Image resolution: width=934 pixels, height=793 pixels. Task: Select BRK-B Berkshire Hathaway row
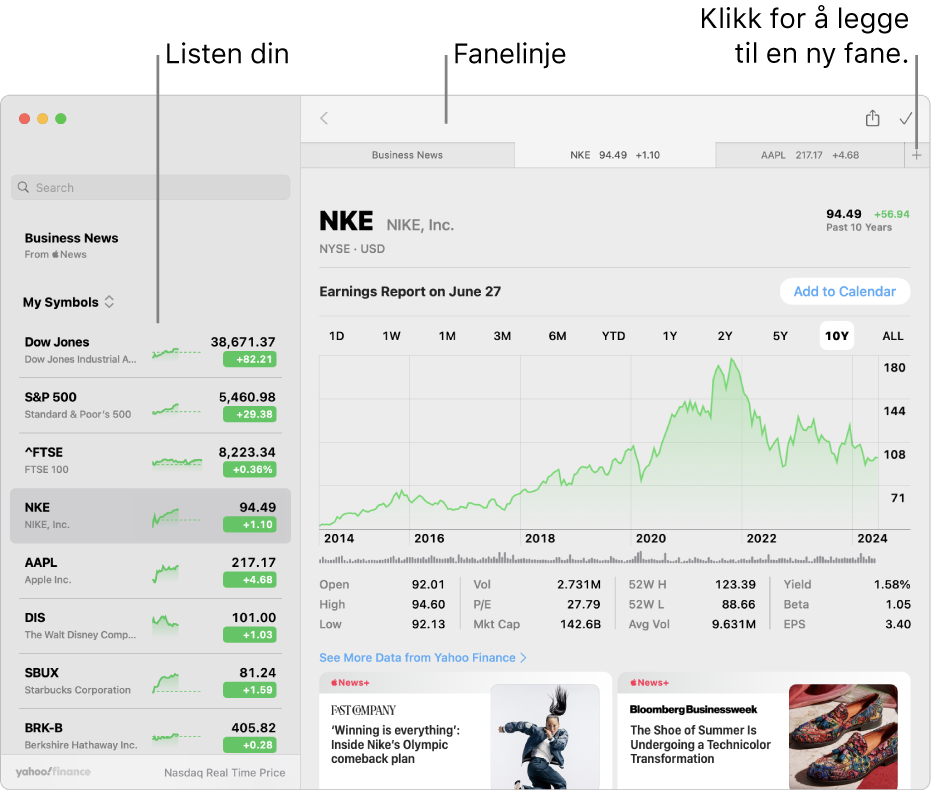[x=150, y=732]
